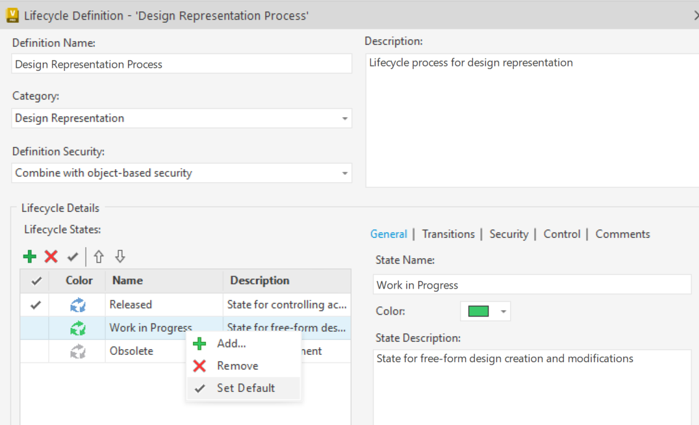Screen dimensions: 699x425
Task: Open the Transitions tab
Action: (x=448, y=234)
